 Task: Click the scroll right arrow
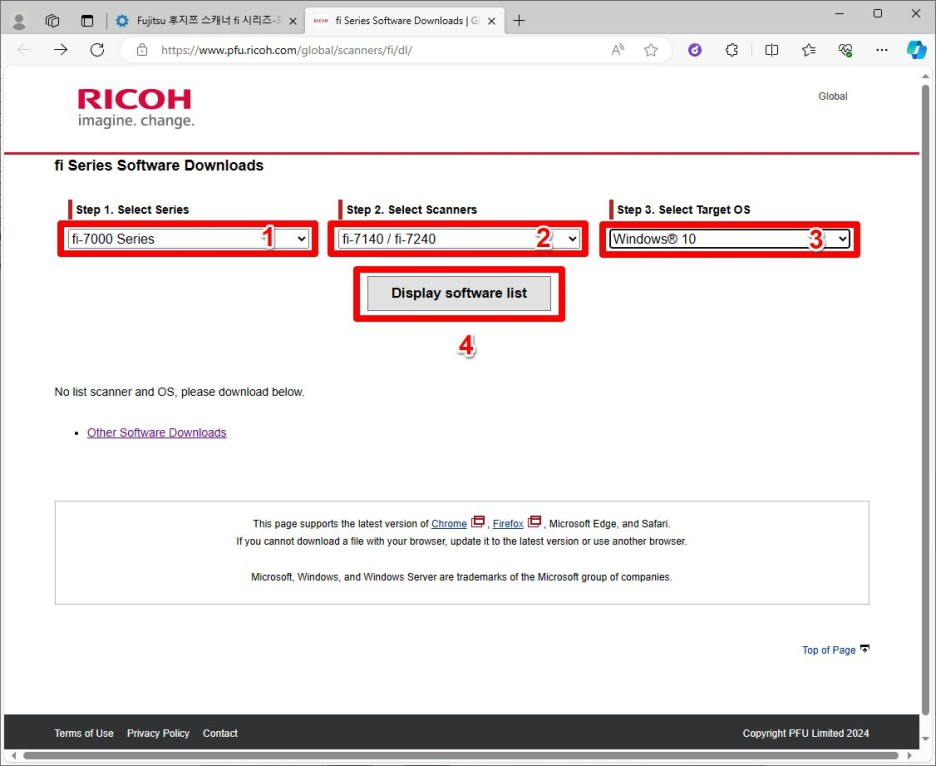coord(910,756)
